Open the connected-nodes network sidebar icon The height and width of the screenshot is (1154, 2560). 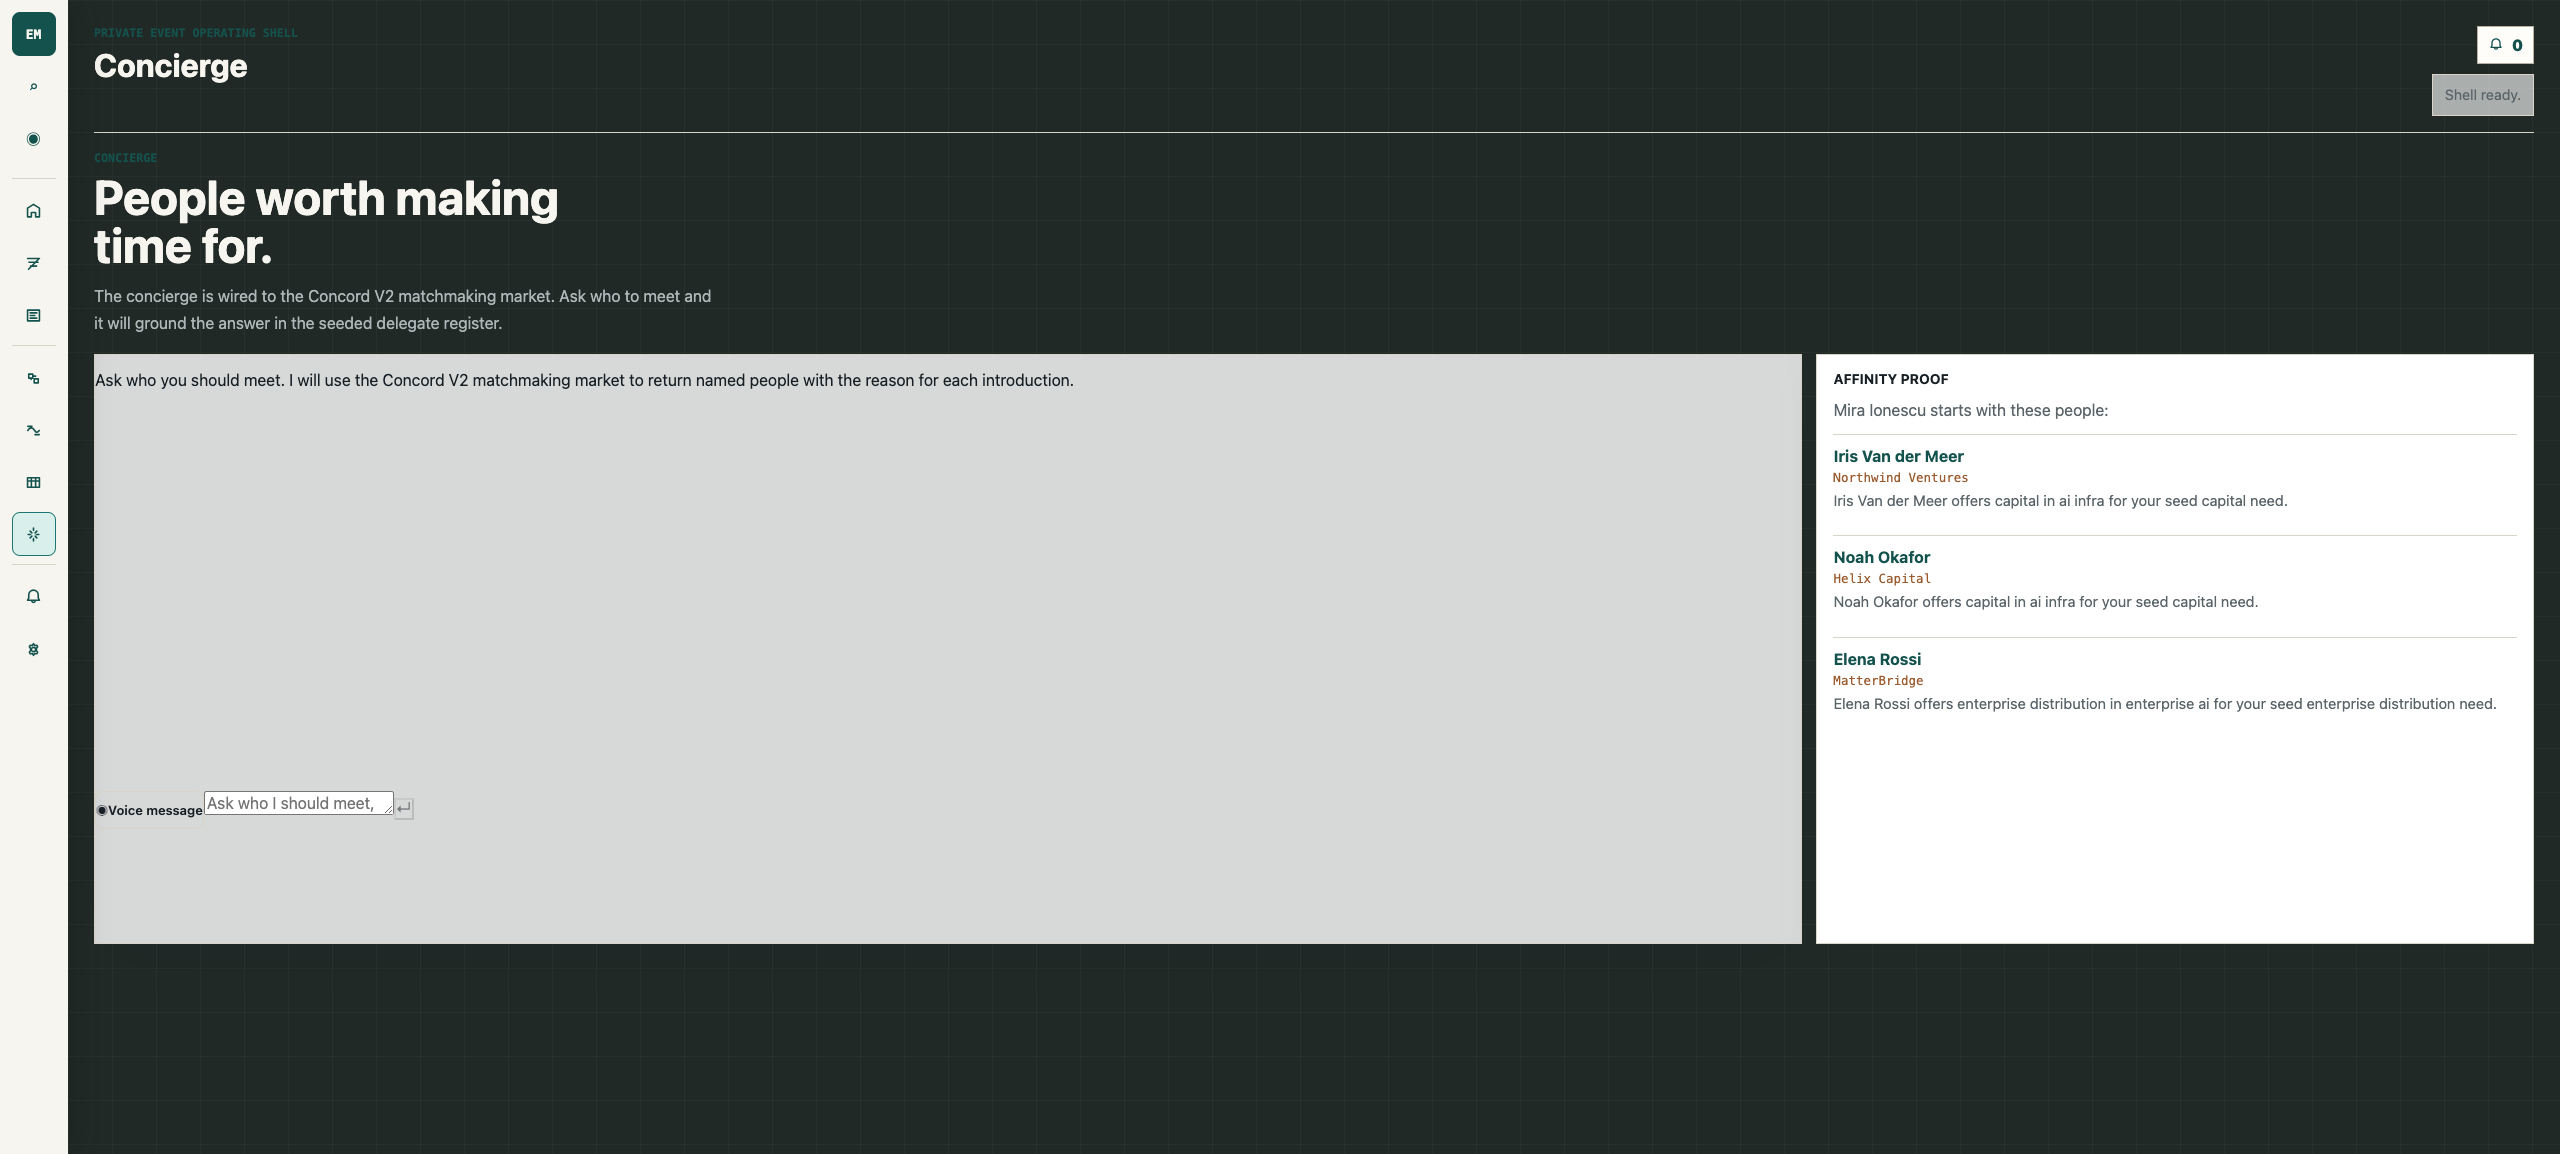pos(33,378)
